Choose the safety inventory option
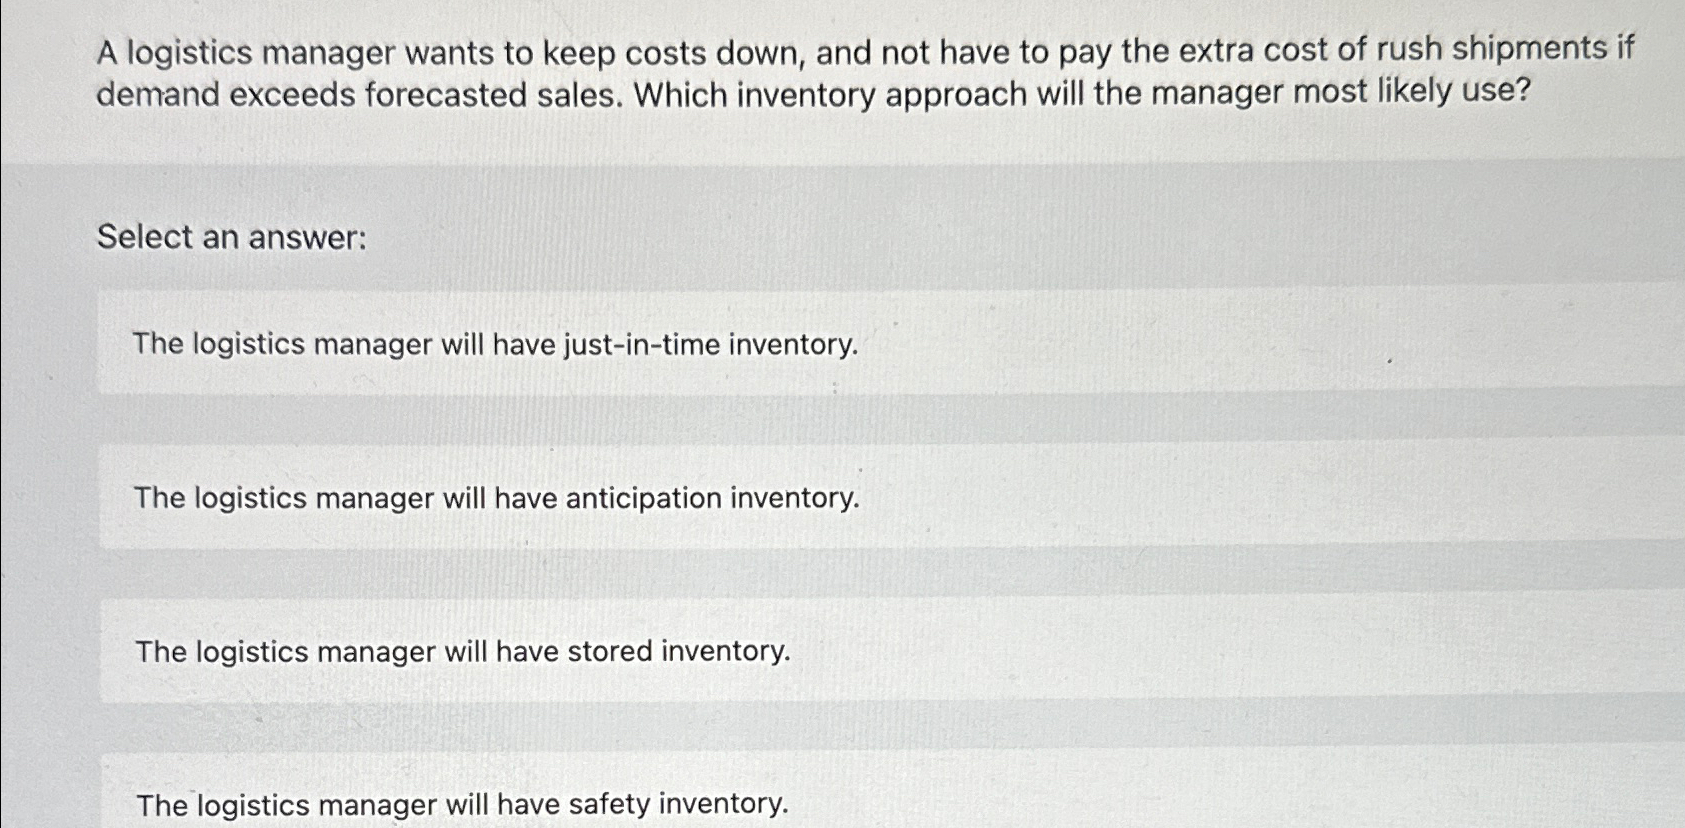The width and height of the screenshot is (1685, 828). tap(462, 804)
